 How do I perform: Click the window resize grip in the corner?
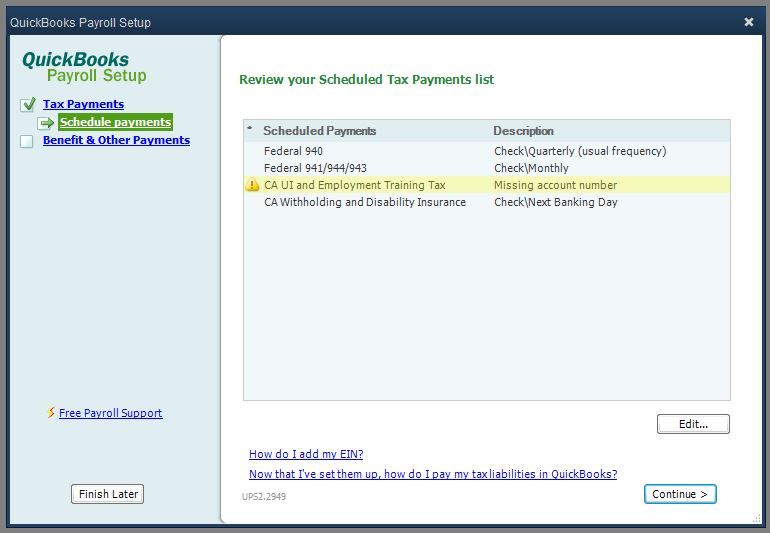[x=757, y=518]
